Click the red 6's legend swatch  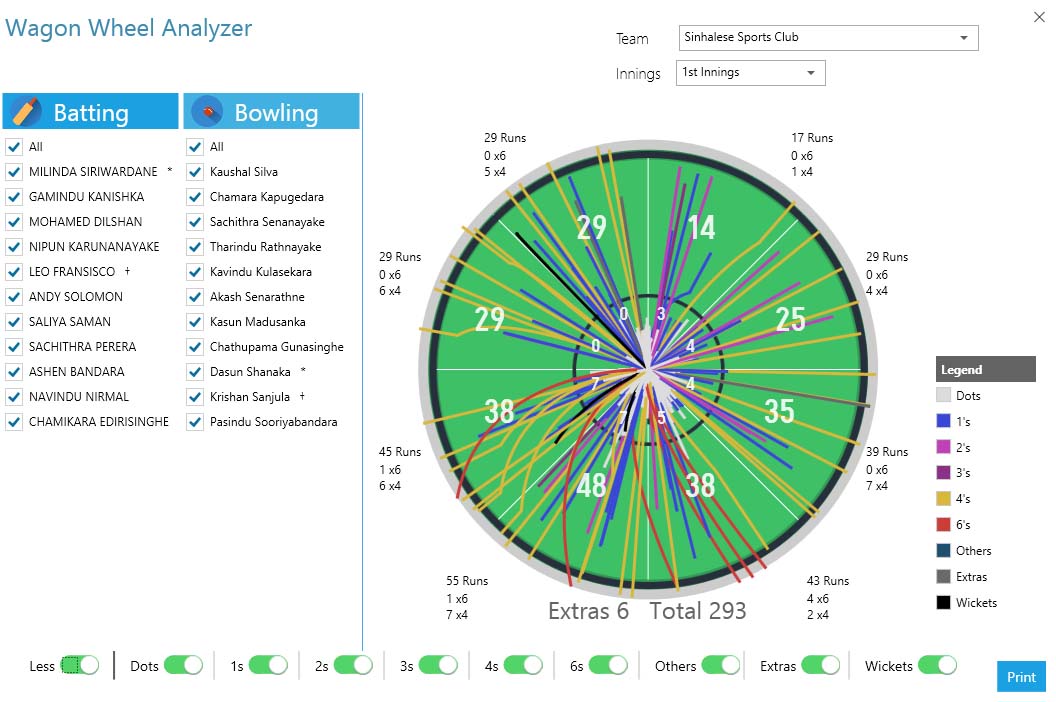(x=943, y=525)
